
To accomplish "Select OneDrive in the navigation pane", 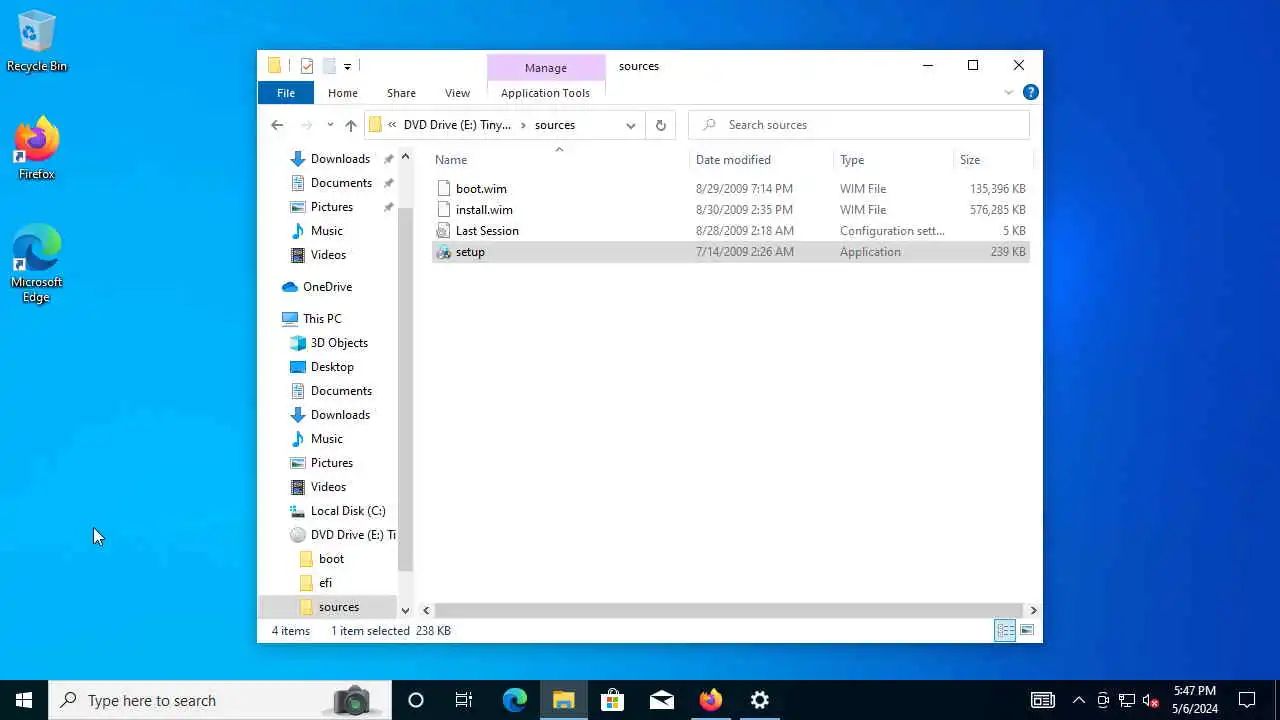I will [327, 287].
